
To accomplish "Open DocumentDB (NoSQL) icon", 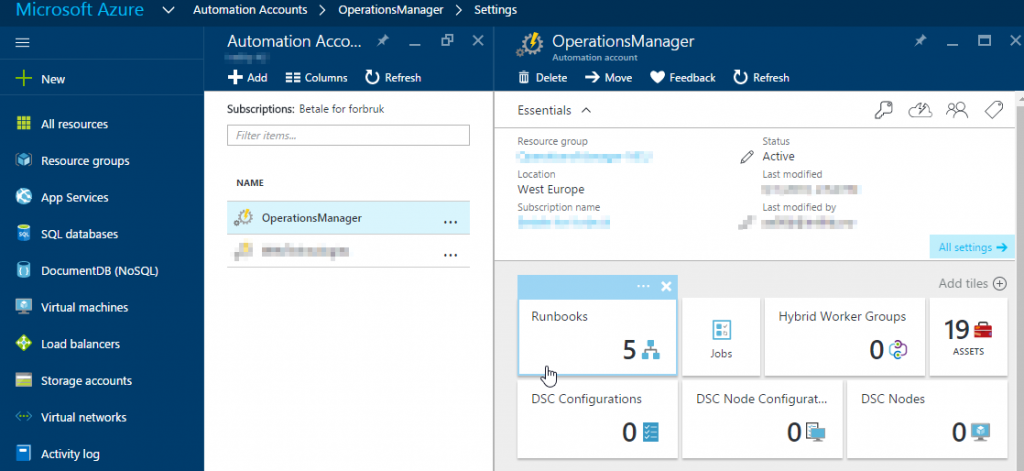I will [x=24, y=270].
